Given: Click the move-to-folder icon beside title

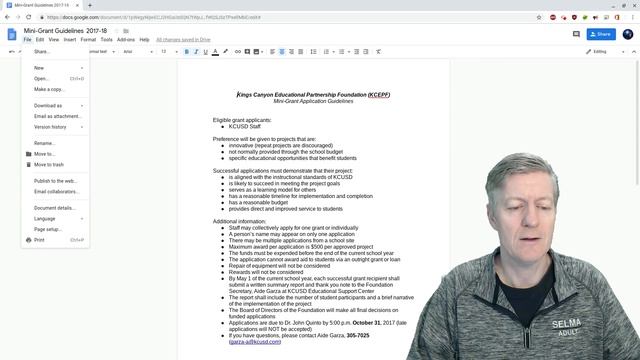Looking at the screenshot, I should click(126, 31).
